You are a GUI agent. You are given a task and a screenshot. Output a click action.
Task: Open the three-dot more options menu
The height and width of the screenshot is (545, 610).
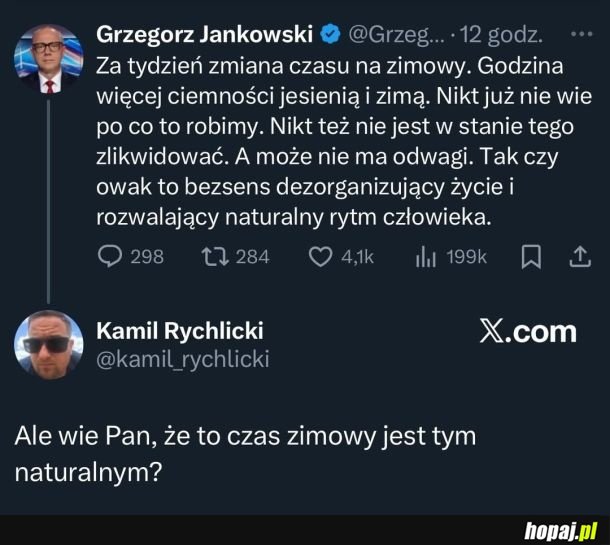click(x=582, y=34)
